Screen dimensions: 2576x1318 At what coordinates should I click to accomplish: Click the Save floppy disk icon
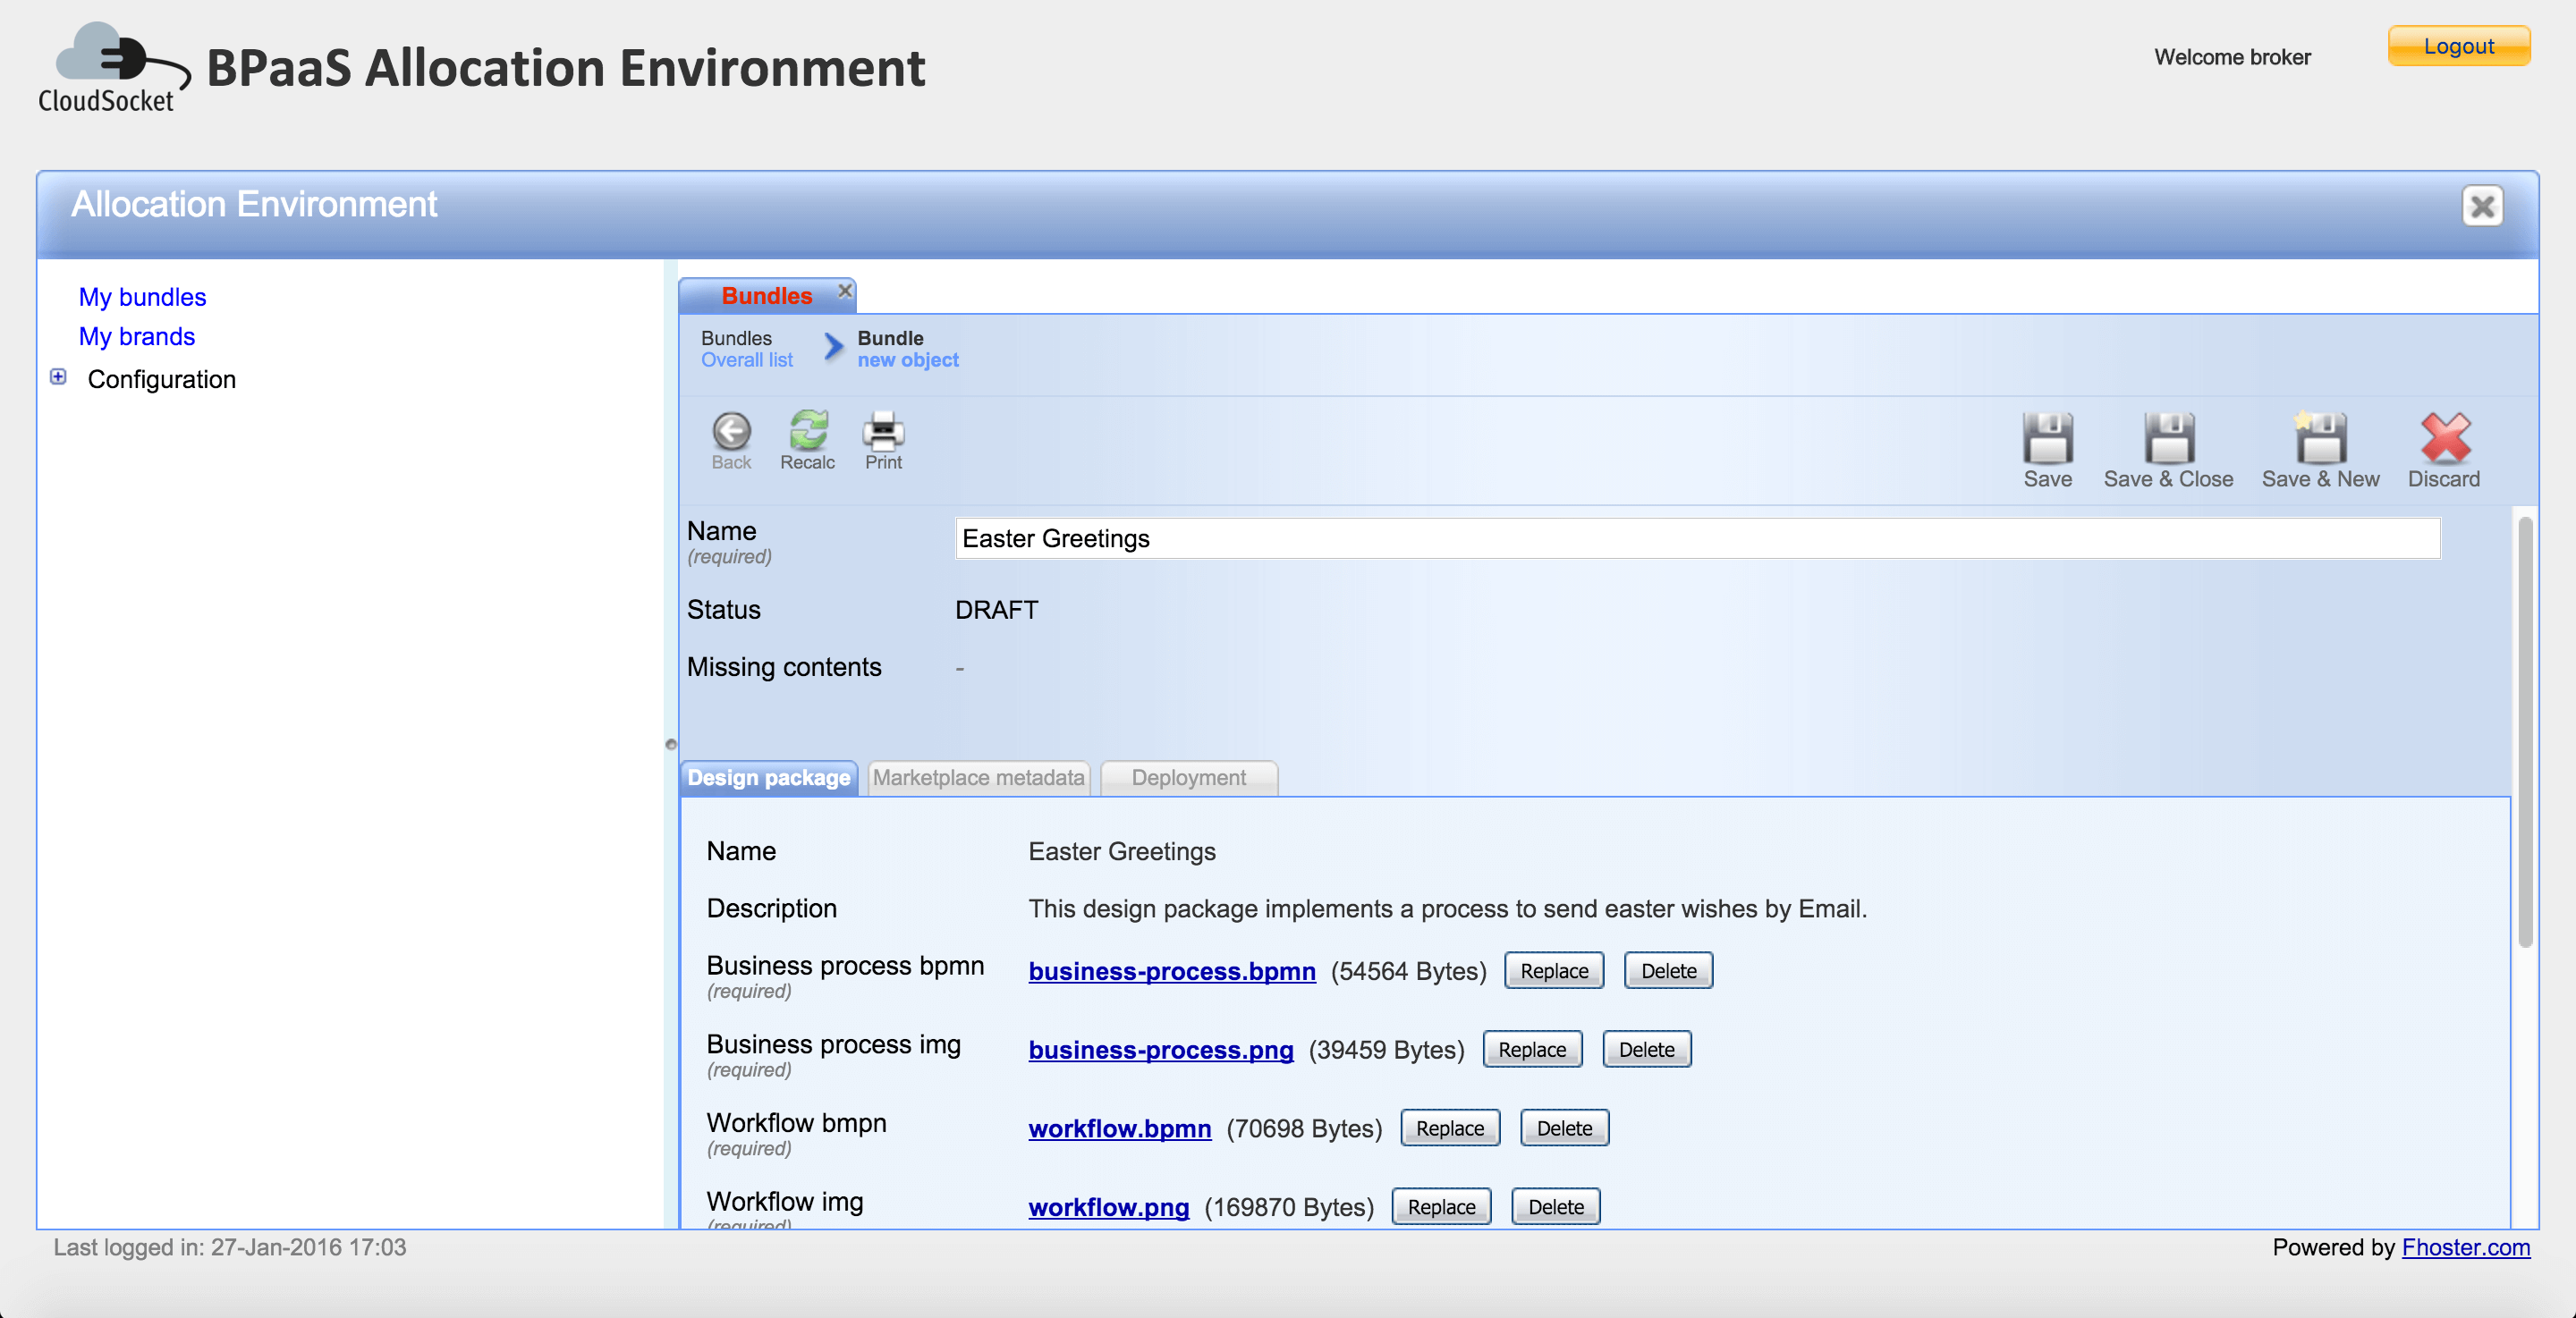coord(2047,439)
